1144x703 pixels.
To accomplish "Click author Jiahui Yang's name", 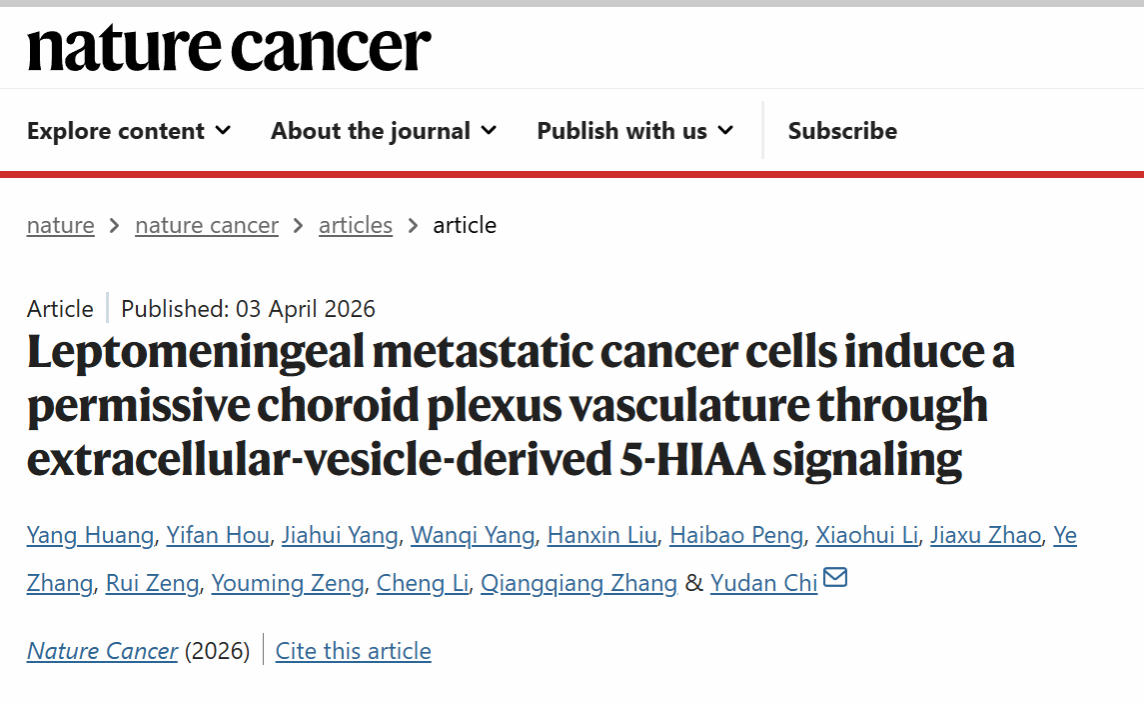I will 340,536.
